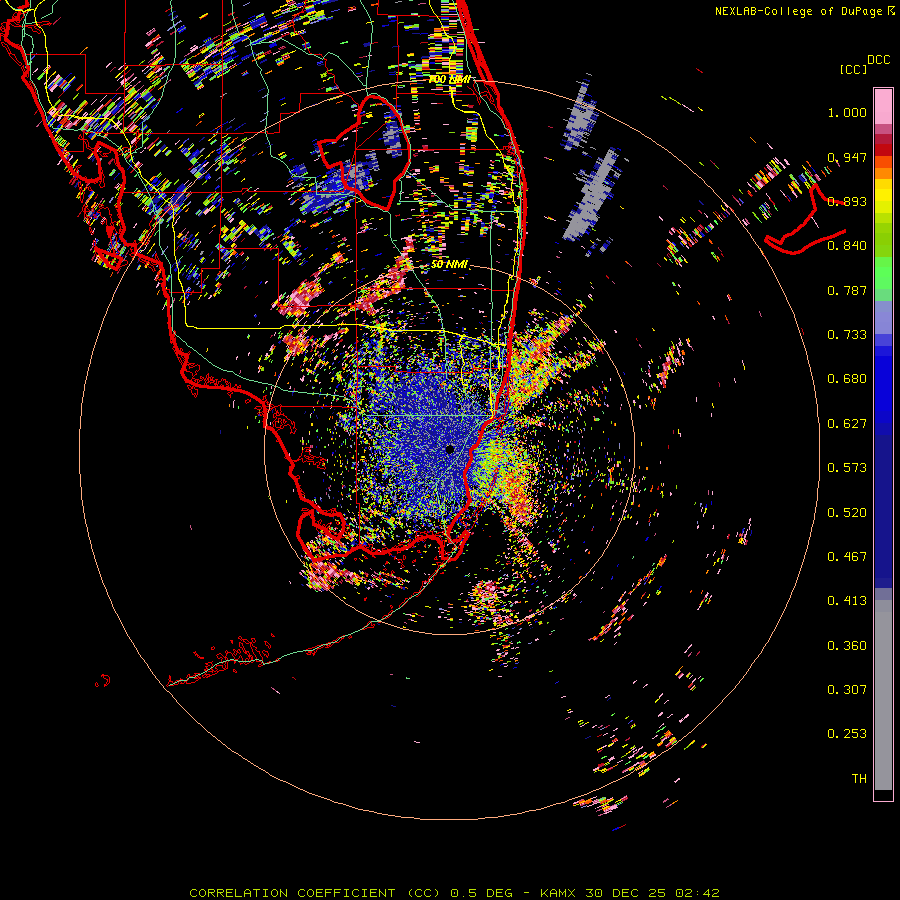The height and width of the screenshot is (900, 900).
Task: Click the 0.573 color scale value
Action: (x=847, y=468)
